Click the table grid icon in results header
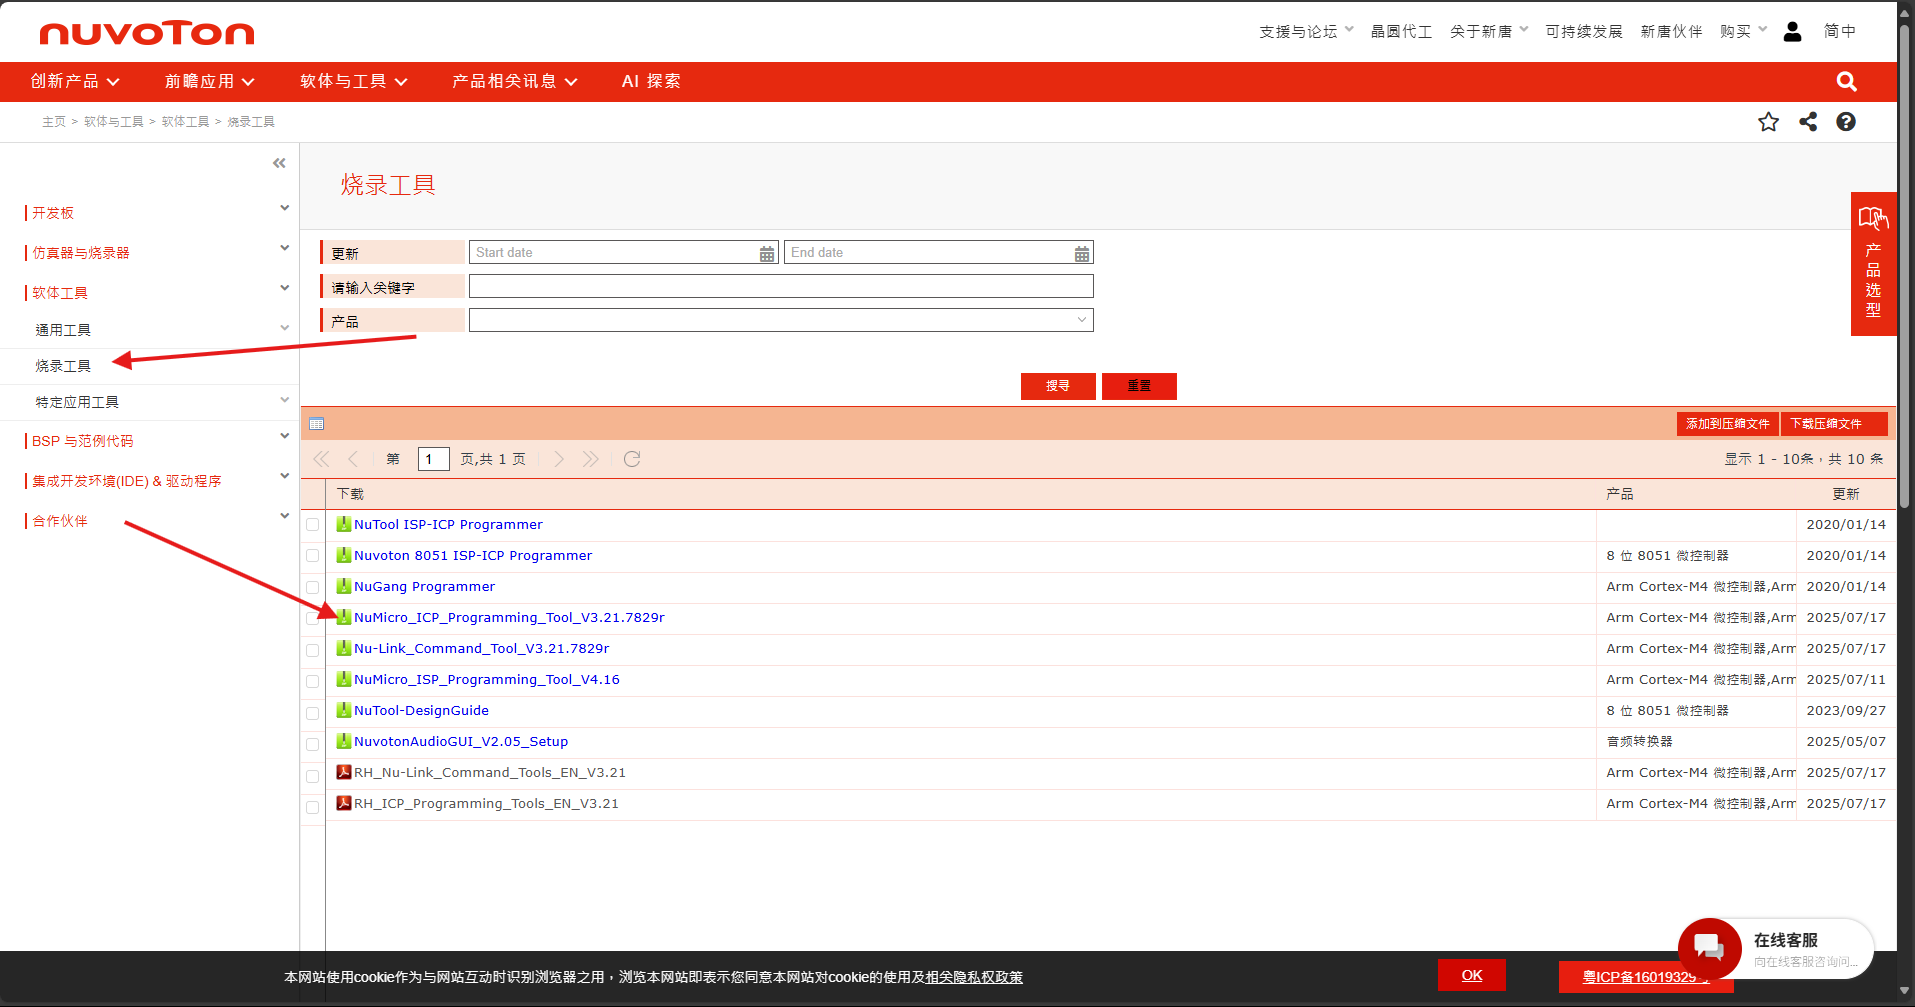 [317, 424]
